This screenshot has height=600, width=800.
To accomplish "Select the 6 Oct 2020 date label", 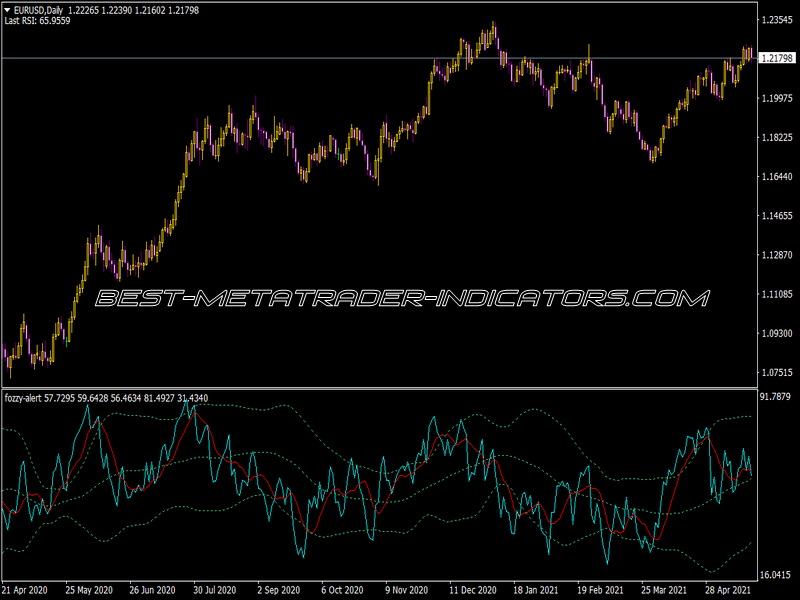I will point(342,590).
